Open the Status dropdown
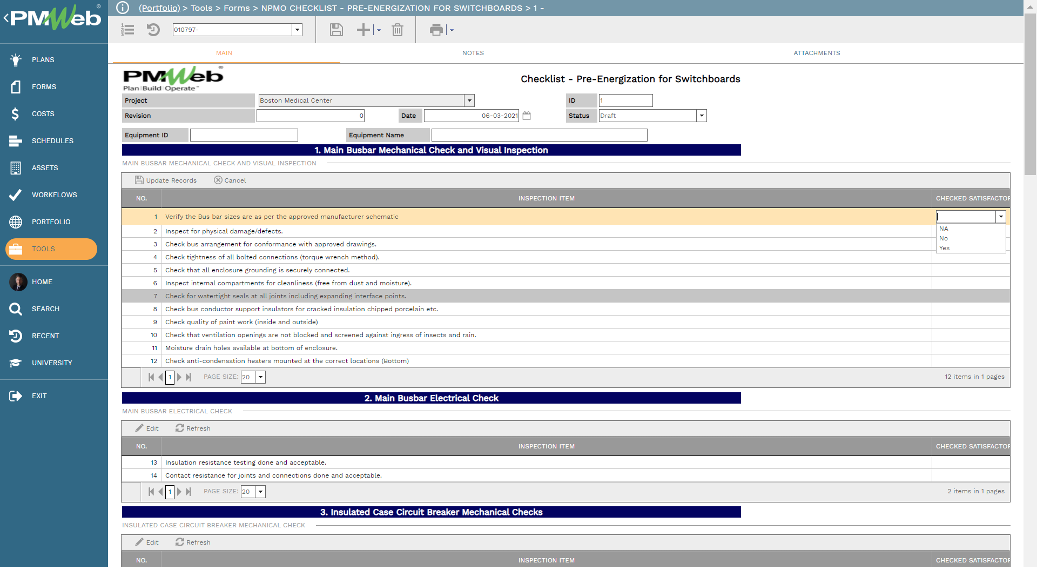This screenshot has height=570, width=1037. (x=701, y=116)
